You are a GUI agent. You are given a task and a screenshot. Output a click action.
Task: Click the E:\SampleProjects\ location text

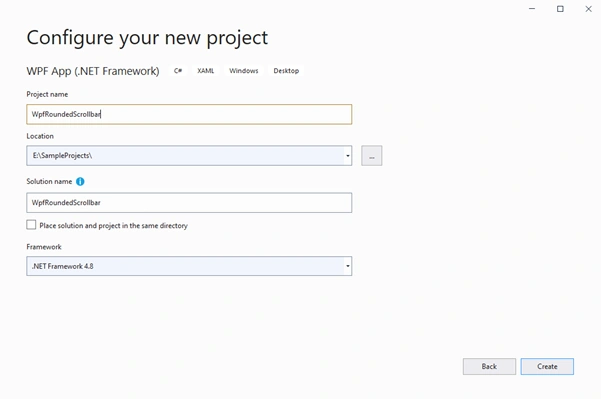click(x=62, y=156)
